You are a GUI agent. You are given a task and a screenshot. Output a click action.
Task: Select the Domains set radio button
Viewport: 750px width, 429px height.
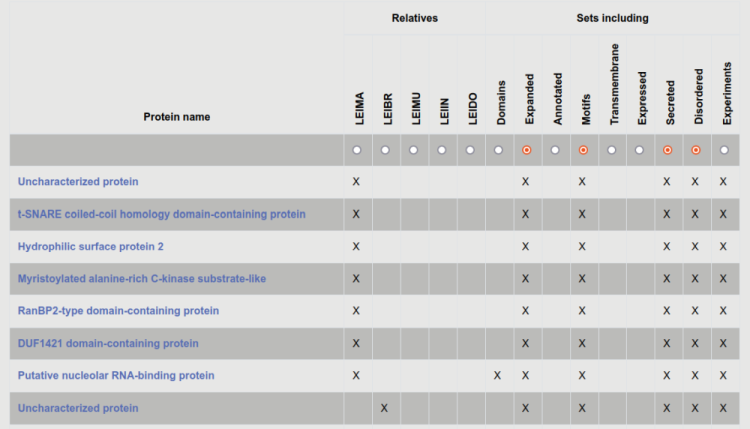[x=498, y=150]
